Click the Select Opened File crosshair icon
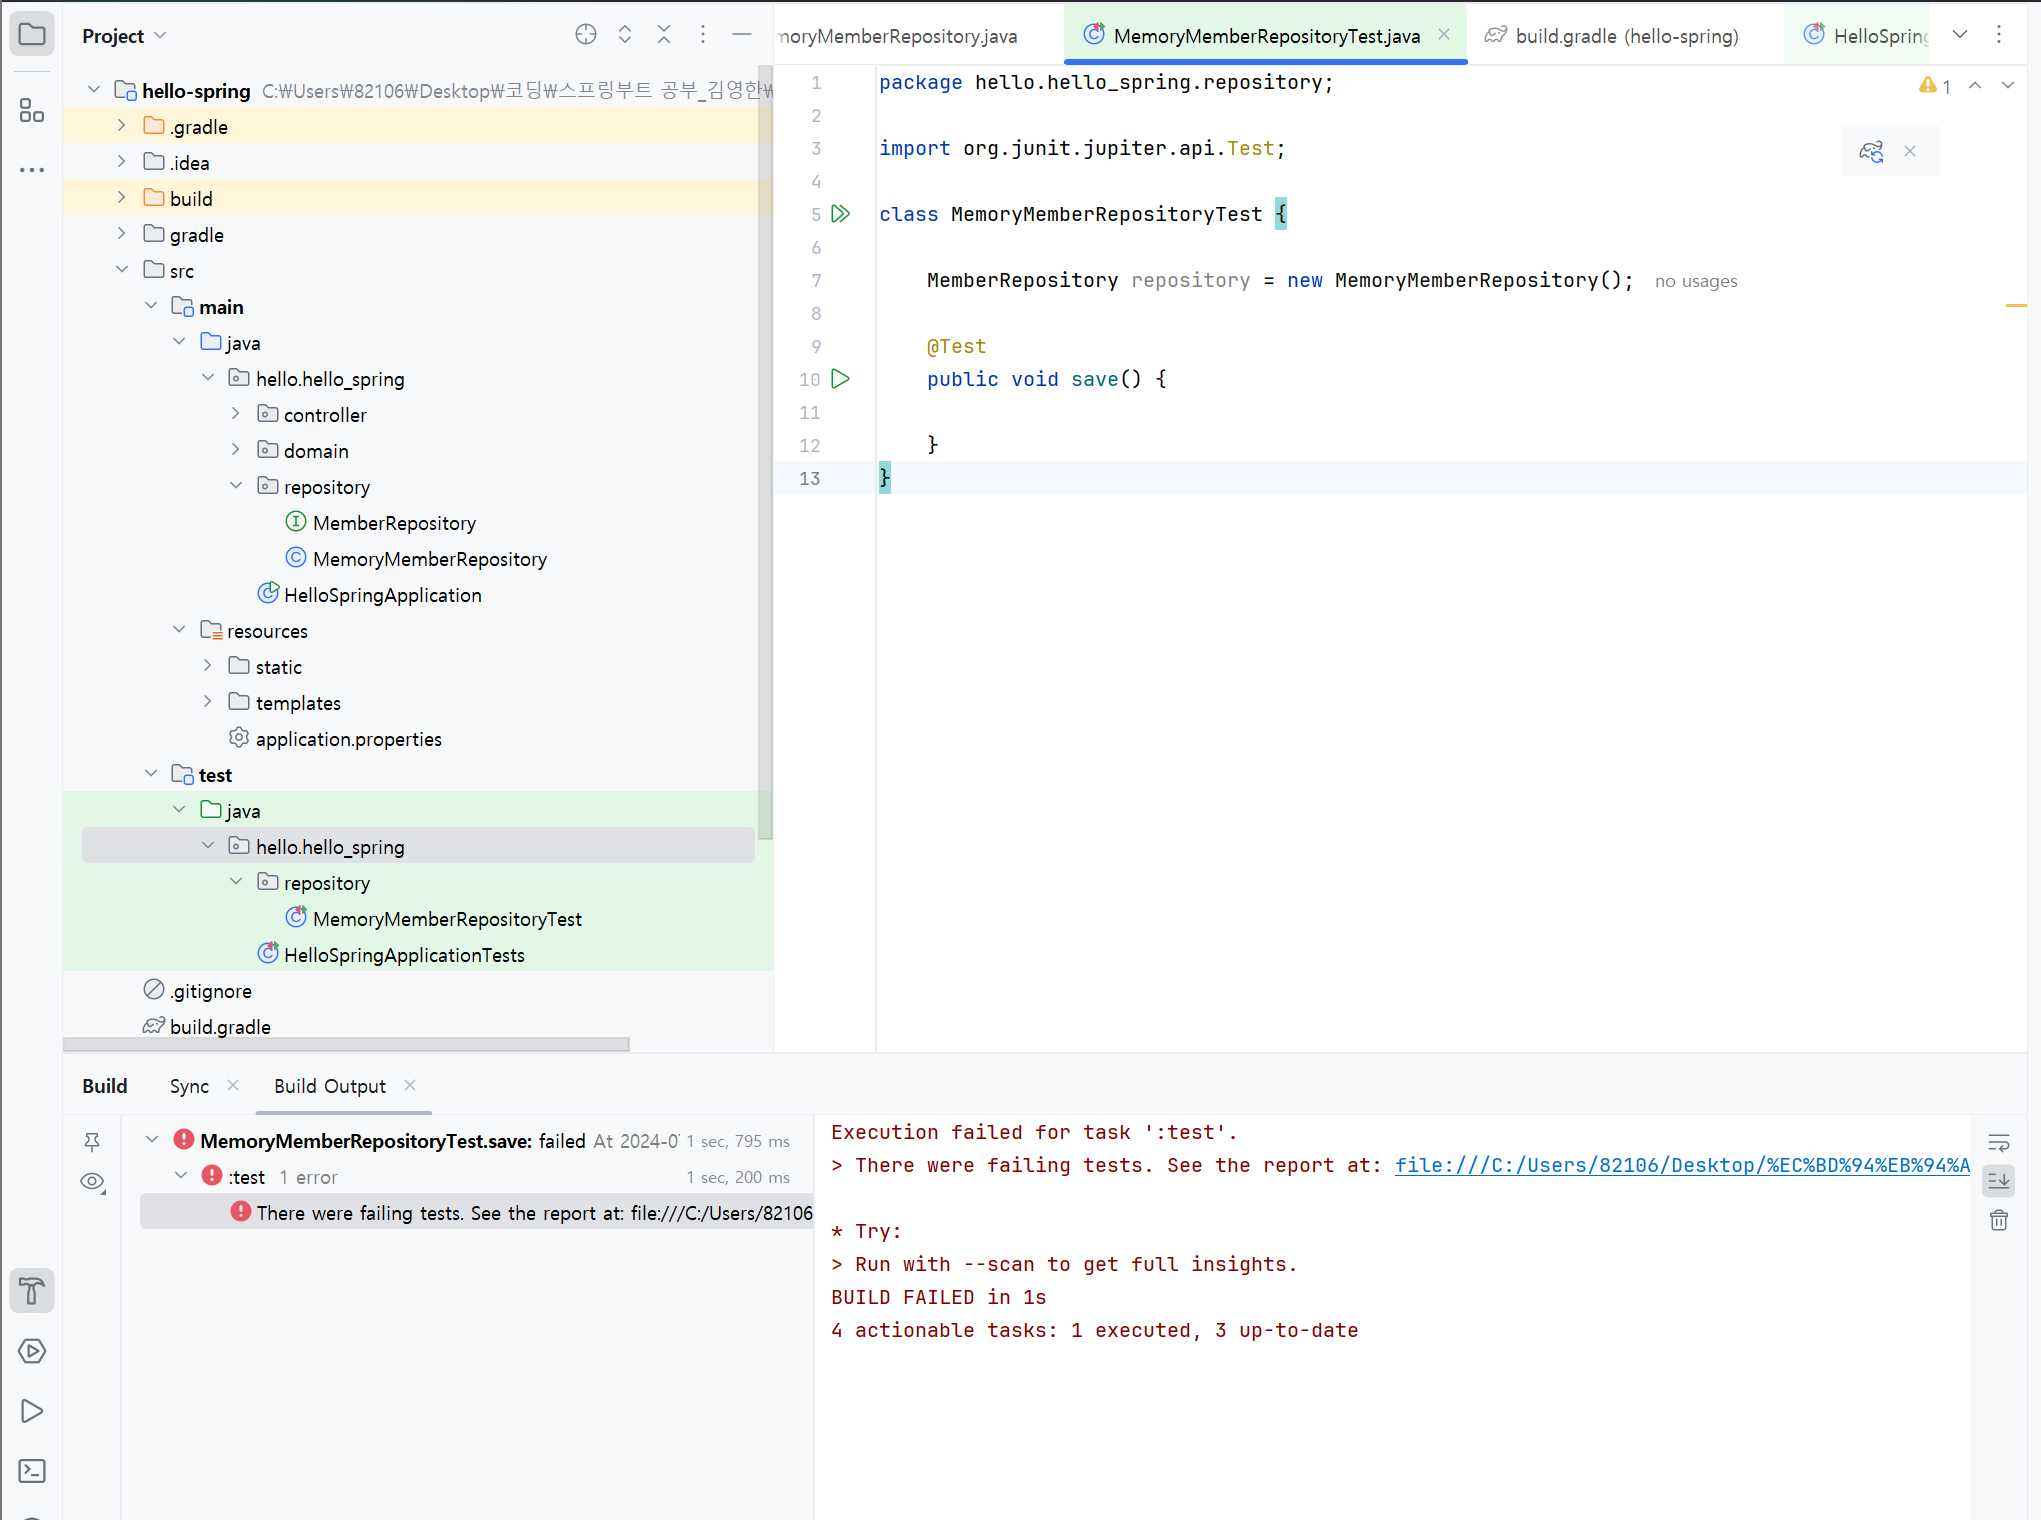The height and width of the screenshot is (1520, 2041). pos(586,35)
